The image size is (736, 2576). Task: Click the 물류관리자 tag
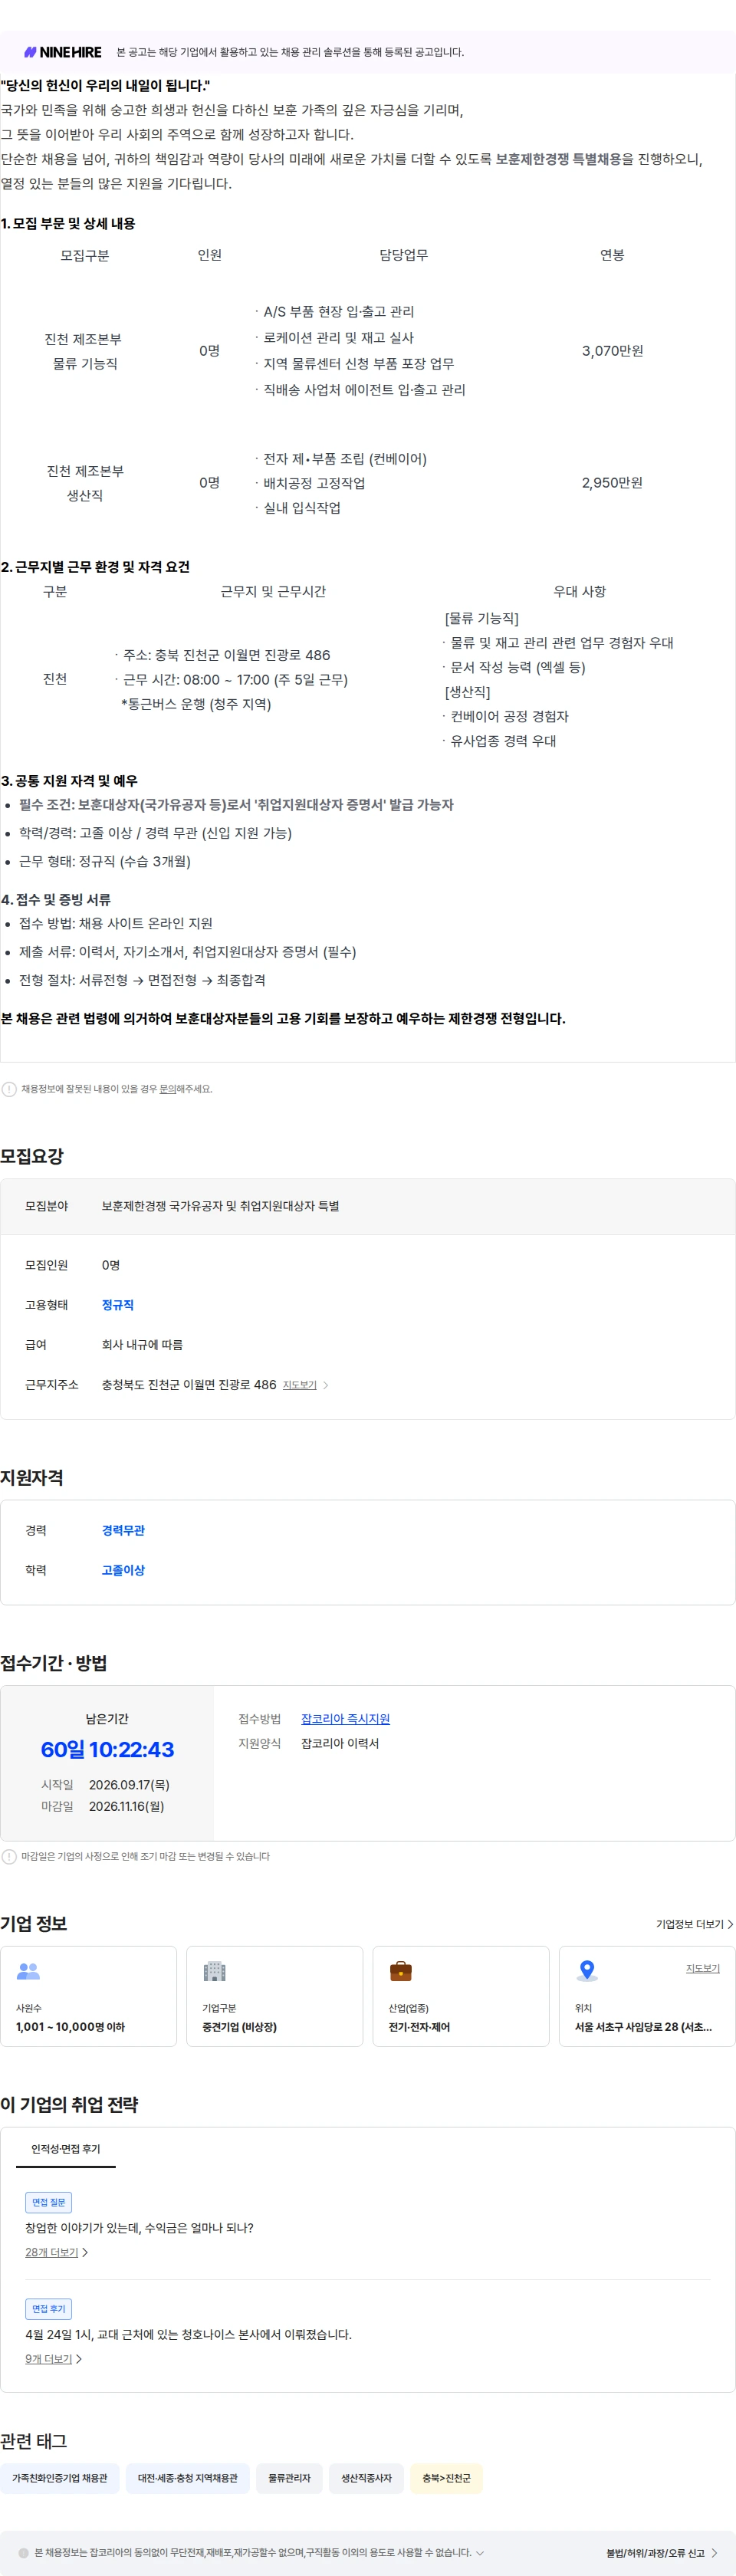click(289, 2478)
